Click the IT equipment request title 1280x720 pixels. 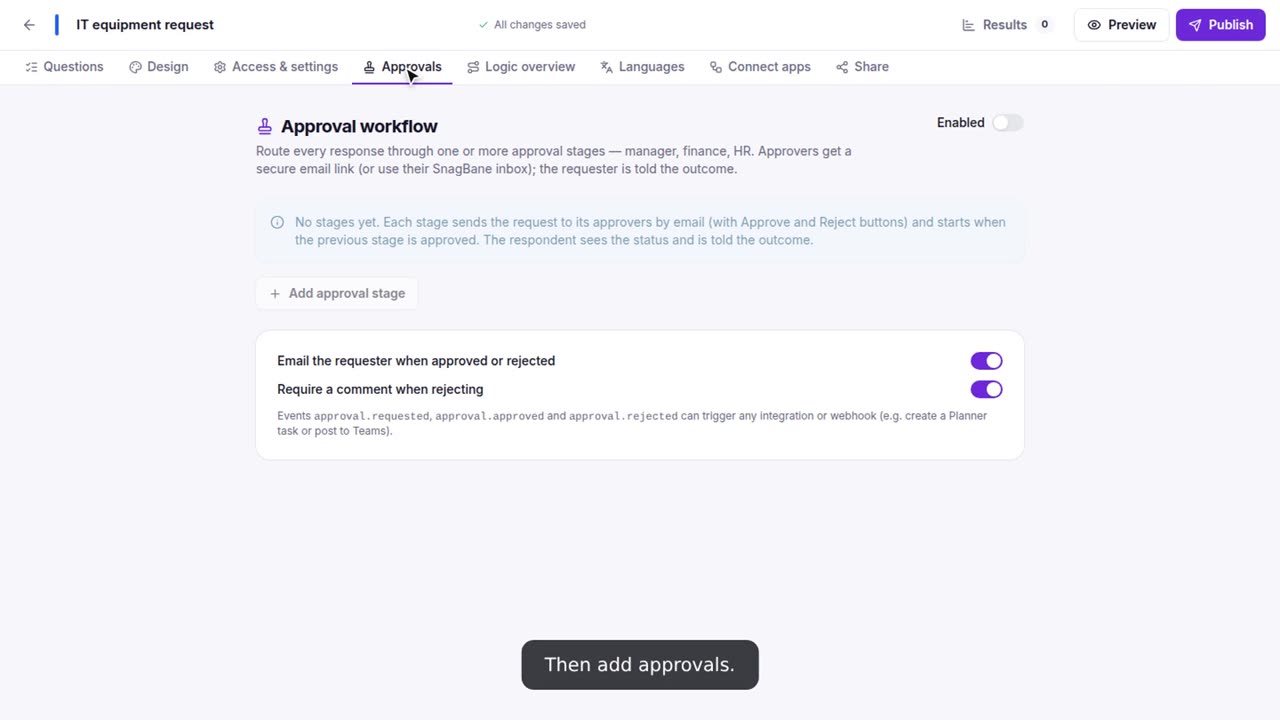pyautogui.click(x=145, y=25)
